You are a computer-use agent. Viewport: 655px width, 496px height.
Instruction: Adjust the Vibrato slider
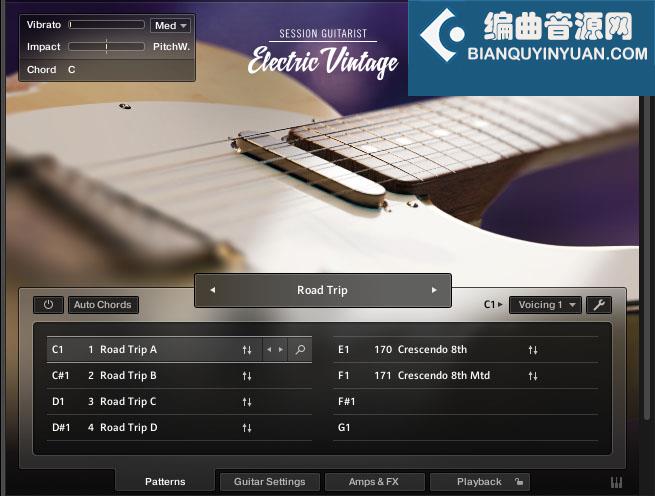(x=107, y=25)
